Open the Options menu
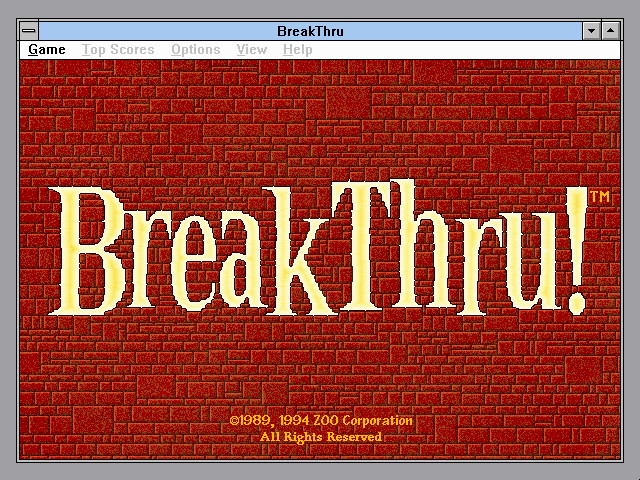This screenshot has height=480, width=640. (x=195, y=49)
